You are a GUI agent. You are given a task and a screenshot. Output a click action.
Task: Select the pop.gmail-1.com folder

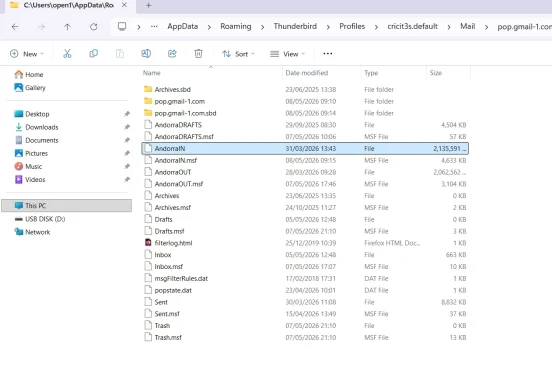[305, 101]
